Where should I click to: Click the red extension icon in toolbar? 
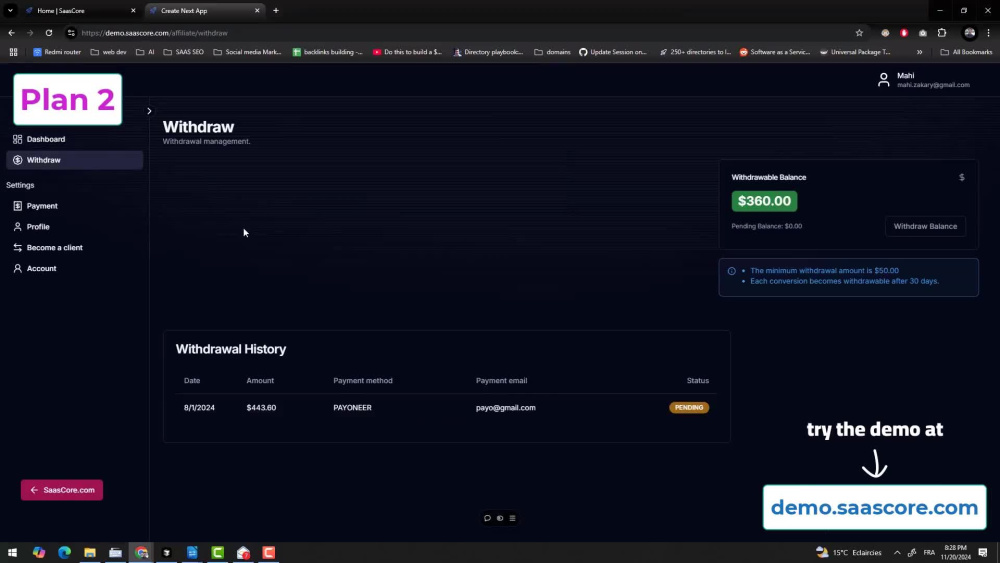click(x=904, y=33)
